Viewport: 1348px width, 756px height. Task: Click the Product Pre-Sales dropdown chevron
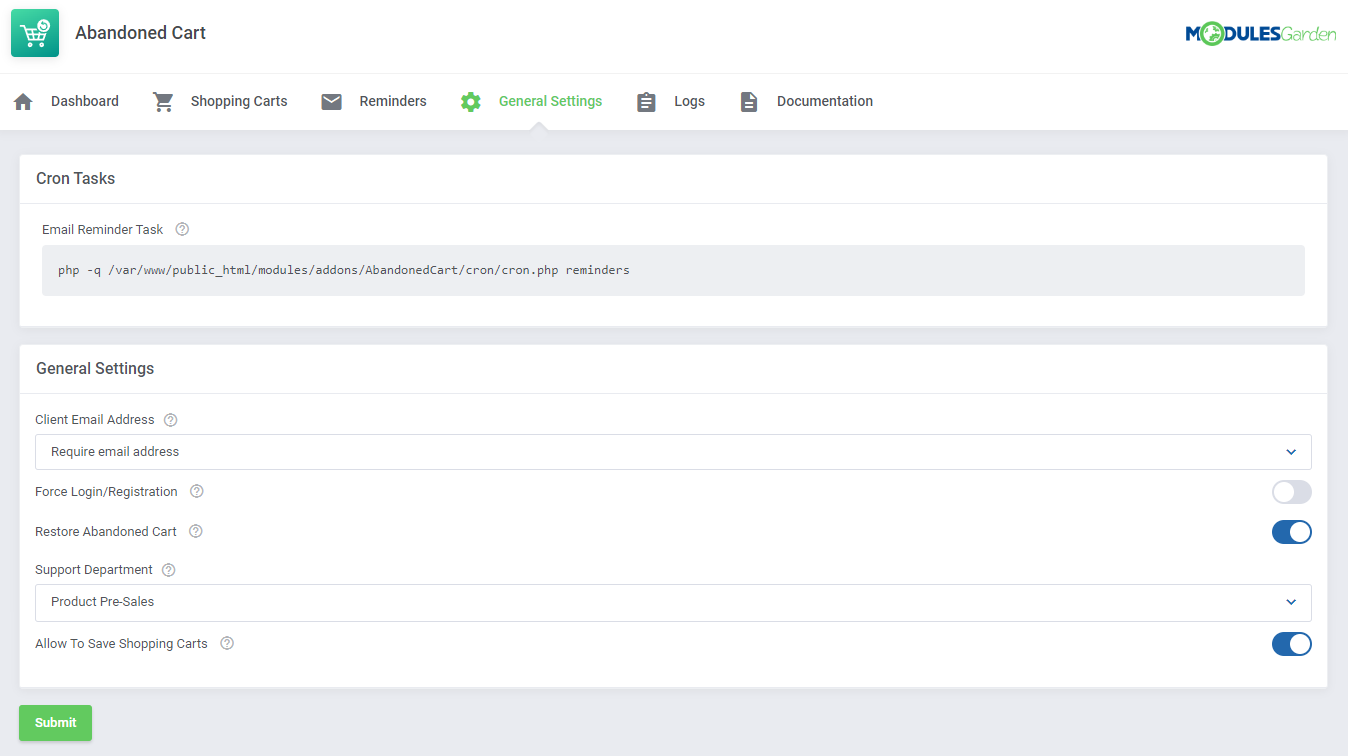(x=1290, y=602)
